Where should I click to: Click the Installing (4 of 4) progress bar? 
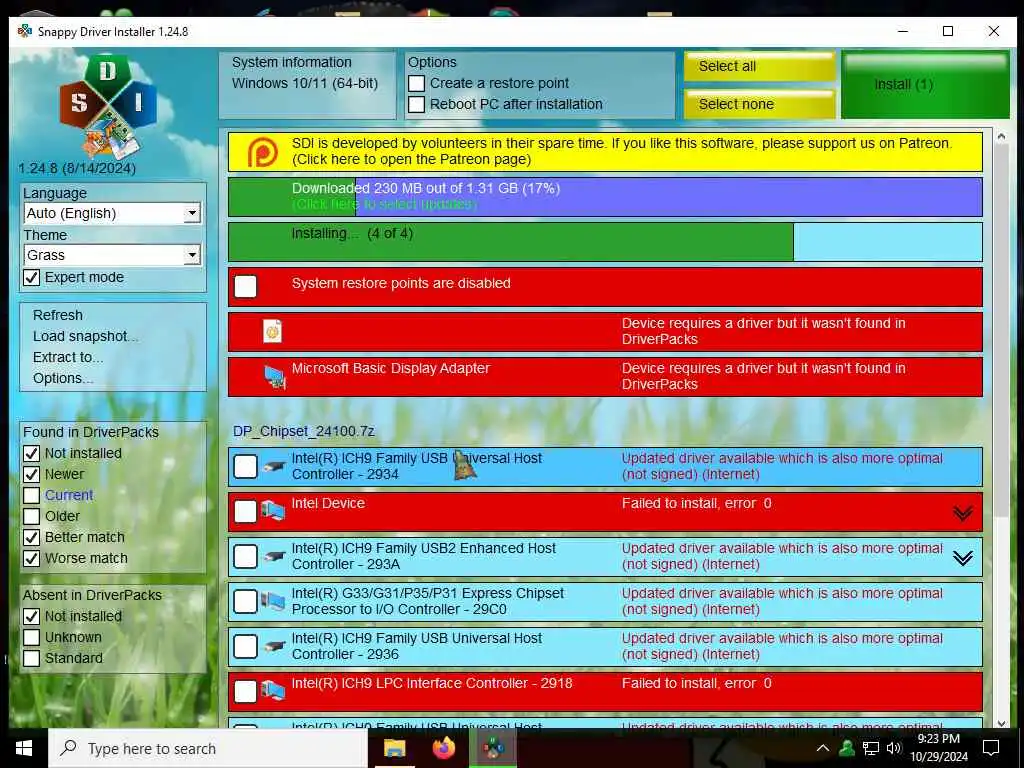605,242
